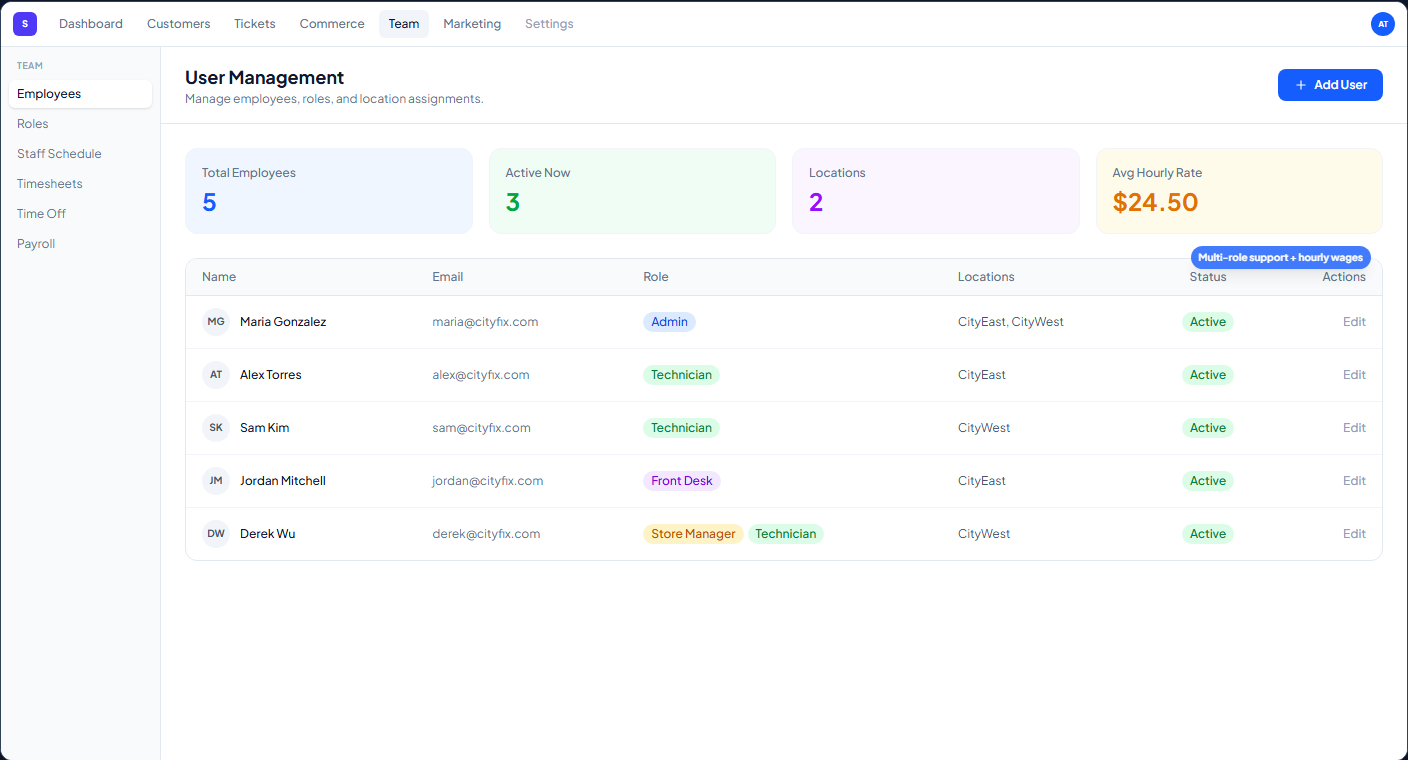
Task: Click Jordan Mitchell's JM avatar
Action: (216, 481)
